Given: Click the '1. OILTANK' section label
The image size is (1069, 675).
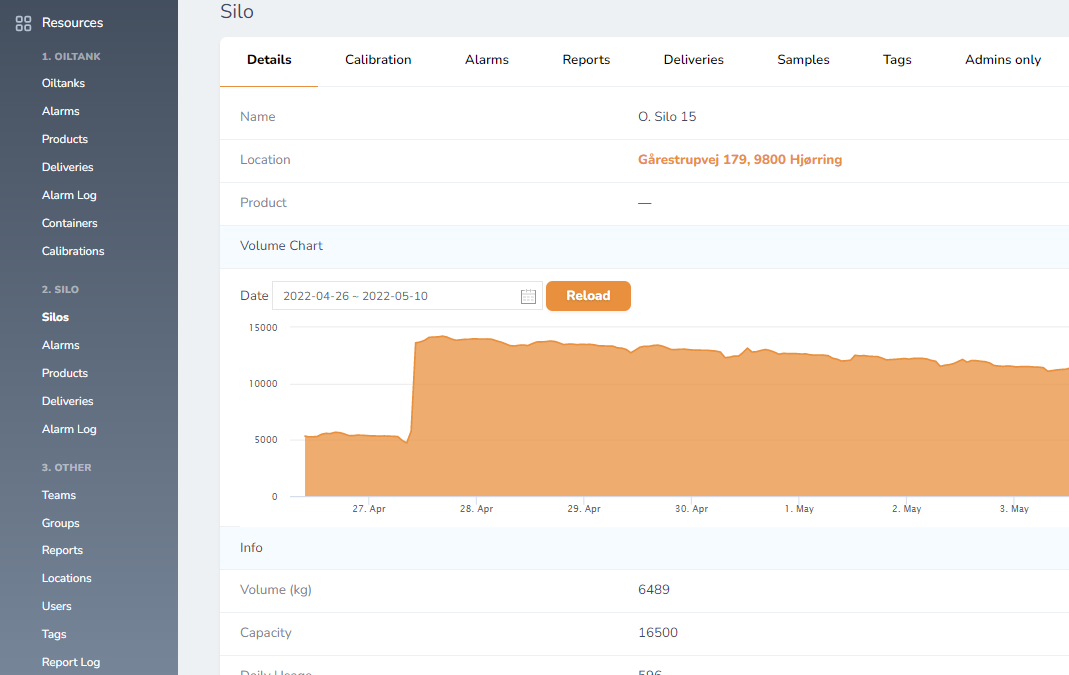Looking at the screenshot, I should coord(71,57).
